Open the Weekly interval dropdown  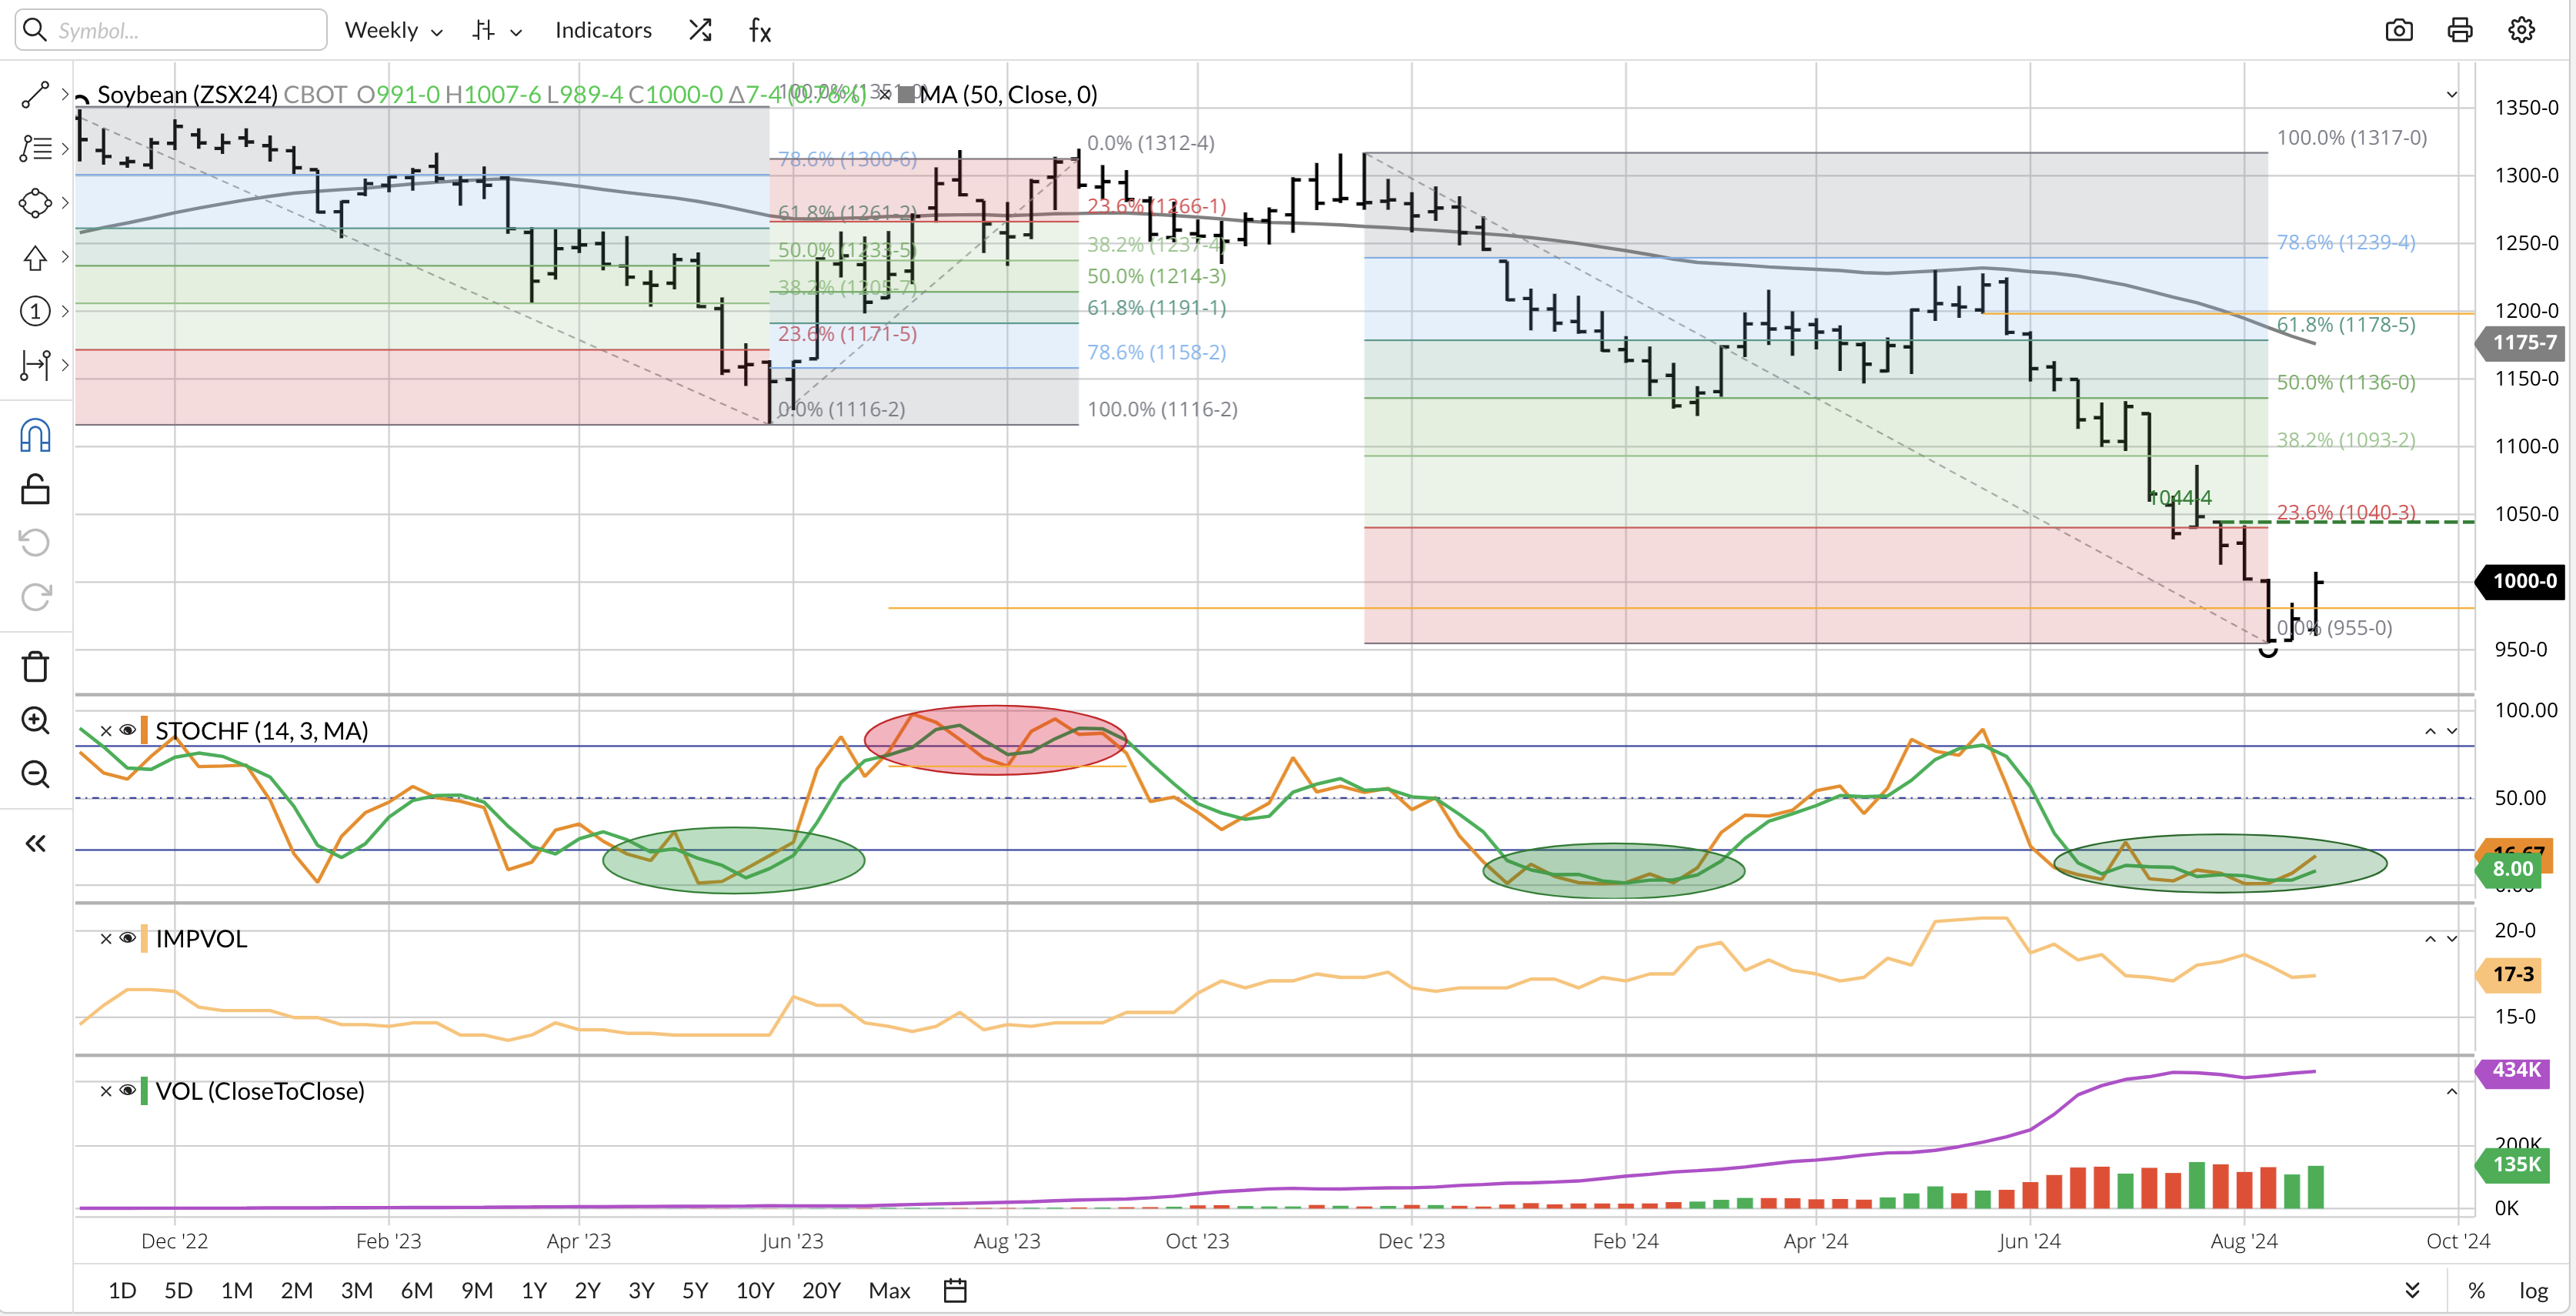click(393, 30)
